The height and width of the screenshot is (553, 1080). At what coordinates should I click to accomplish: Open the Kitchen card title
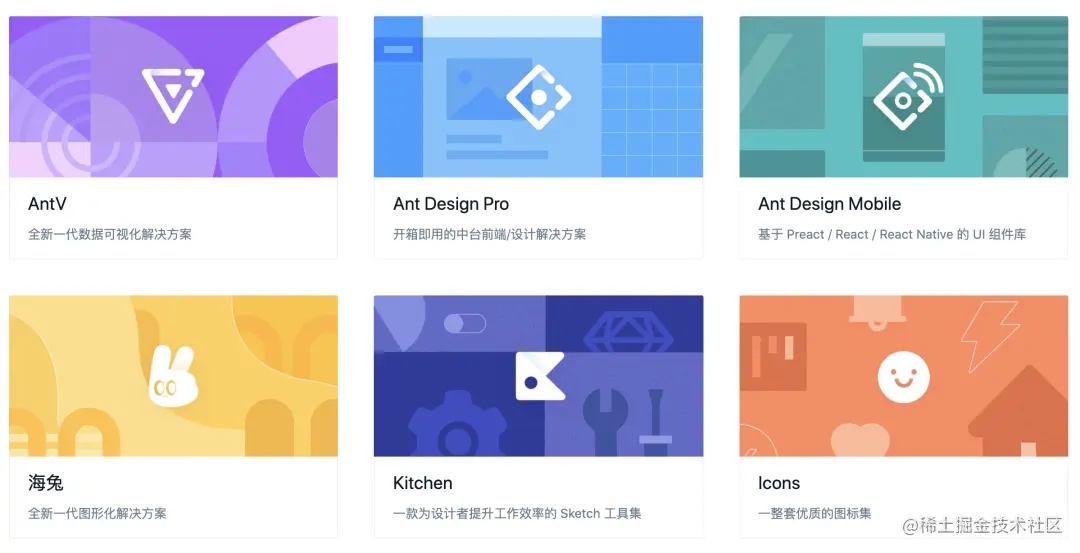(x=423, y=483)
